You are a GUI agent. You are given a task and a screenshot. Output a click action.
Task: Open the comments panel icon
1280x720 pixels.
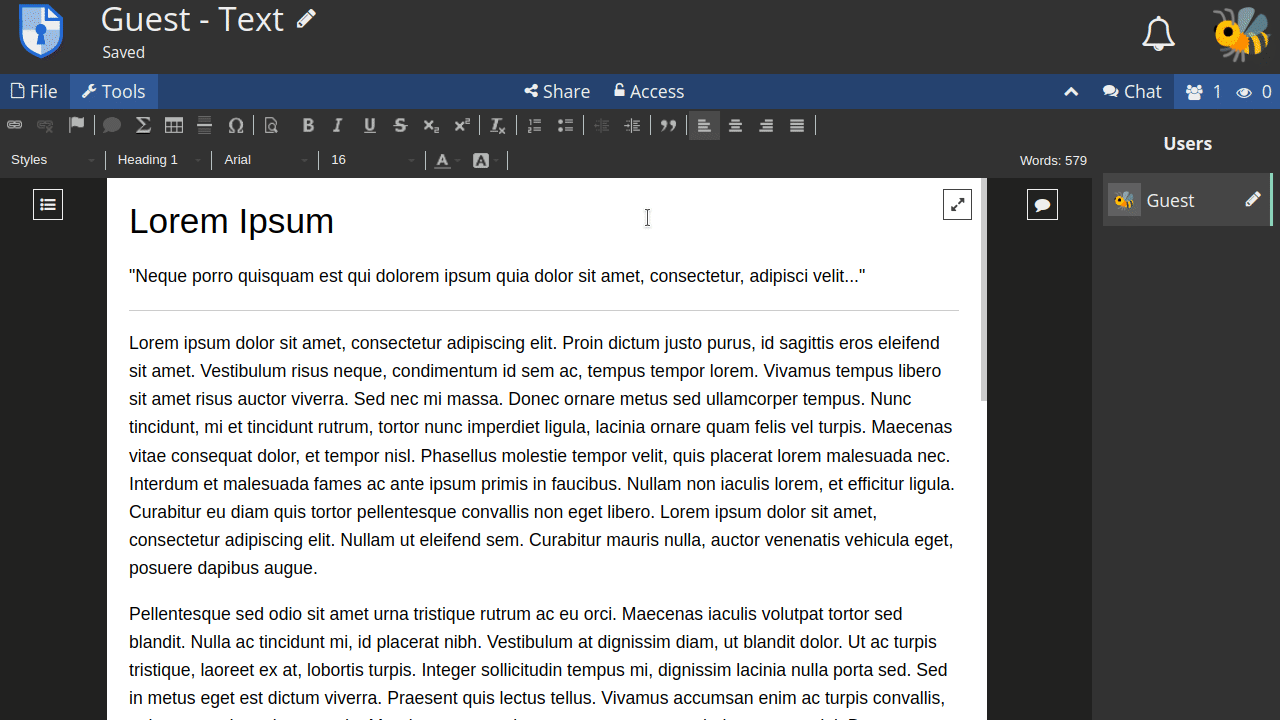(1042, 204)
